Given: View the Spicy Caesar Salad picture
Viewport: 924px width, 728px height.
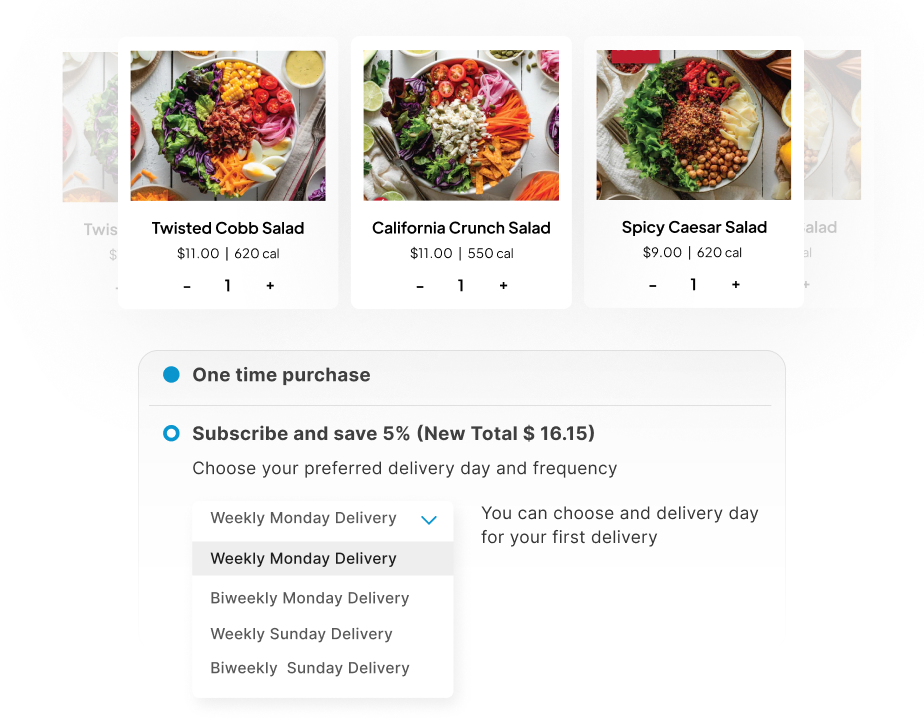Looking at the screenshot, I should (x=694, y=125).
